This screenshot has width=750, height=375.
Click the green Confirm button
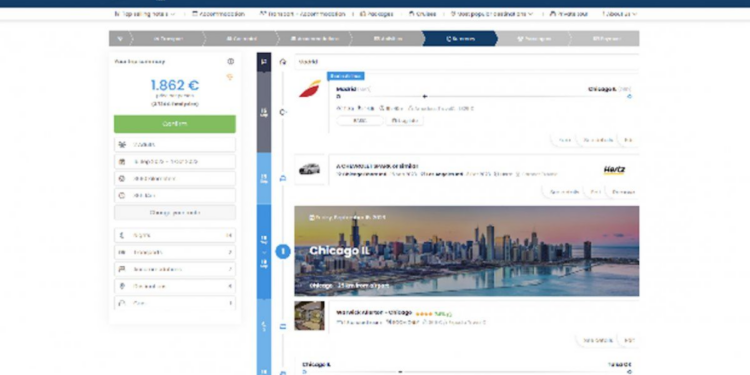click(x=175, y=124)
